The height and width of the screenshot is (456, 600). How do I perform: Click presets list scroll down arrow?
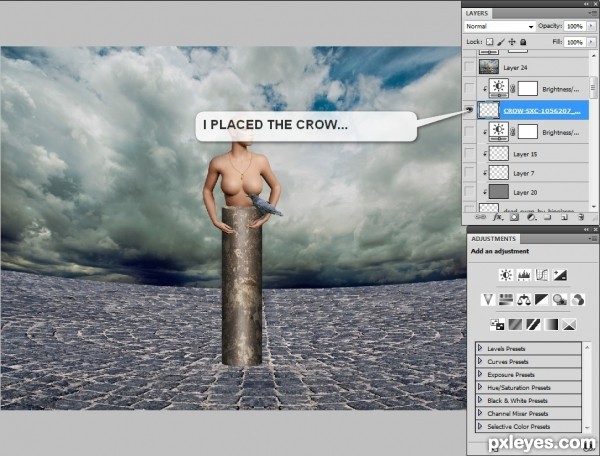(586, 428)
